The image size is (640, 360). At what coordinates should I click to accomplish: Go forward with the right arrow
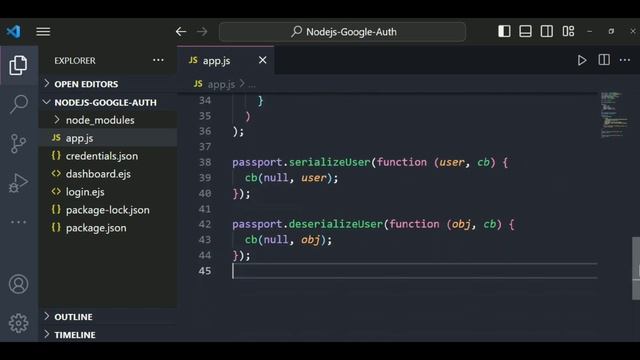(x=202, y=31)
